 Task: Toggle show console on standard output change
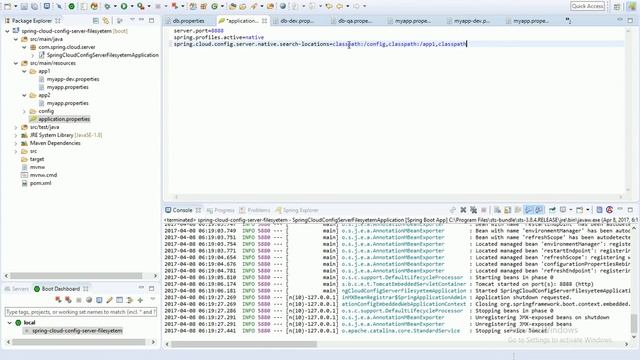[528, 210]
